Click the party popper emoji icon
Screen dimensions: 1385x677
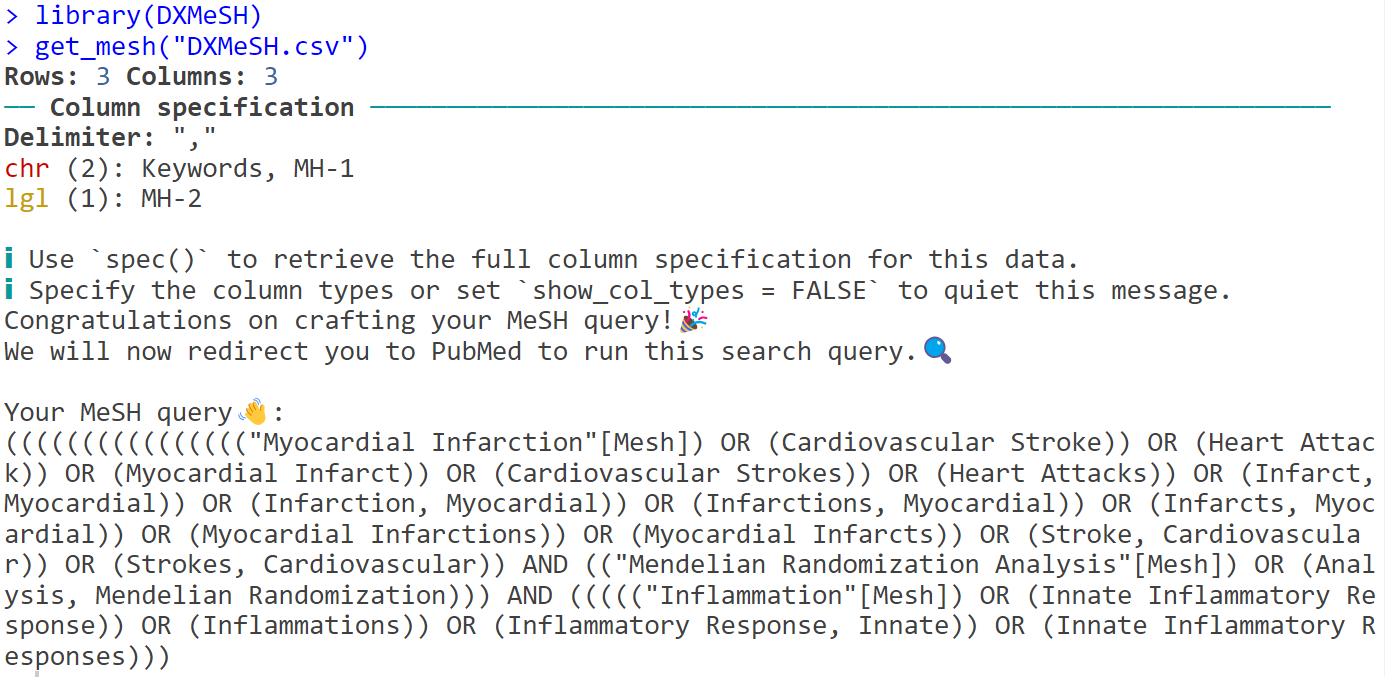(x=692, y=321)
